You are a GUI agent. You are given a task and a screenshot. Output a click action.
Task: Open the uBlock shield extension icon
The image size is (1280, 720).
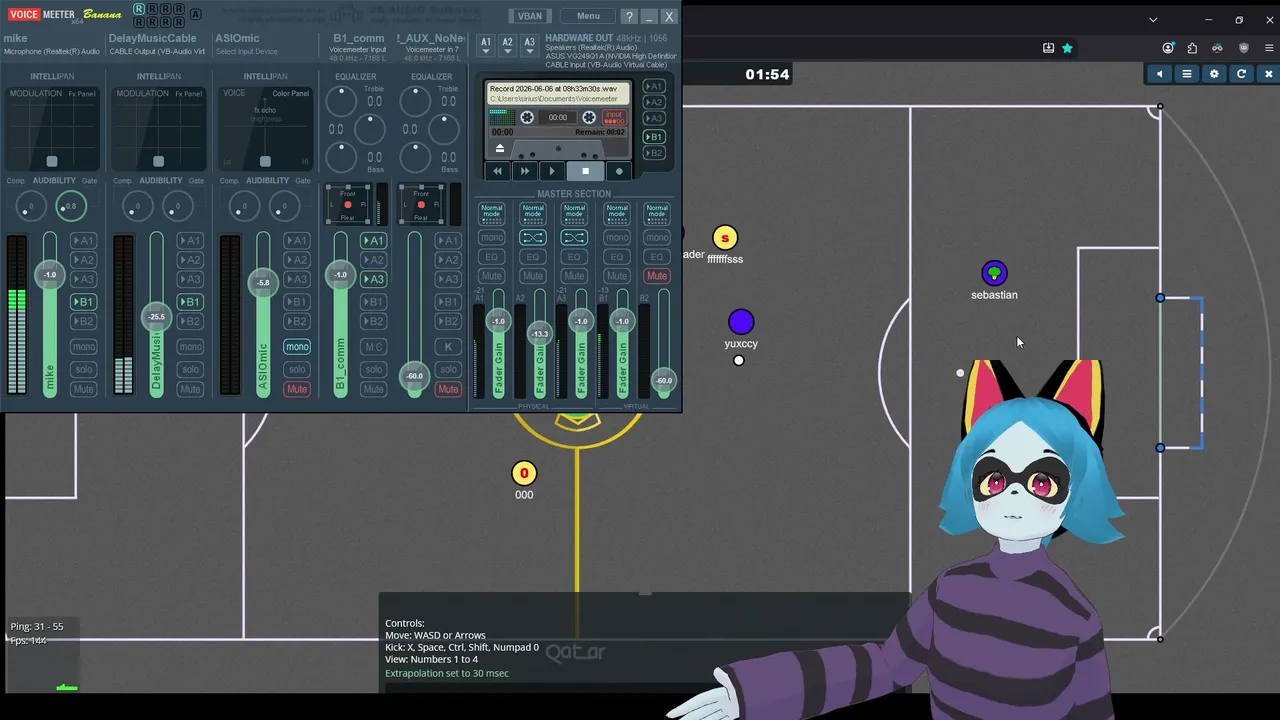tap(1244, 48)
